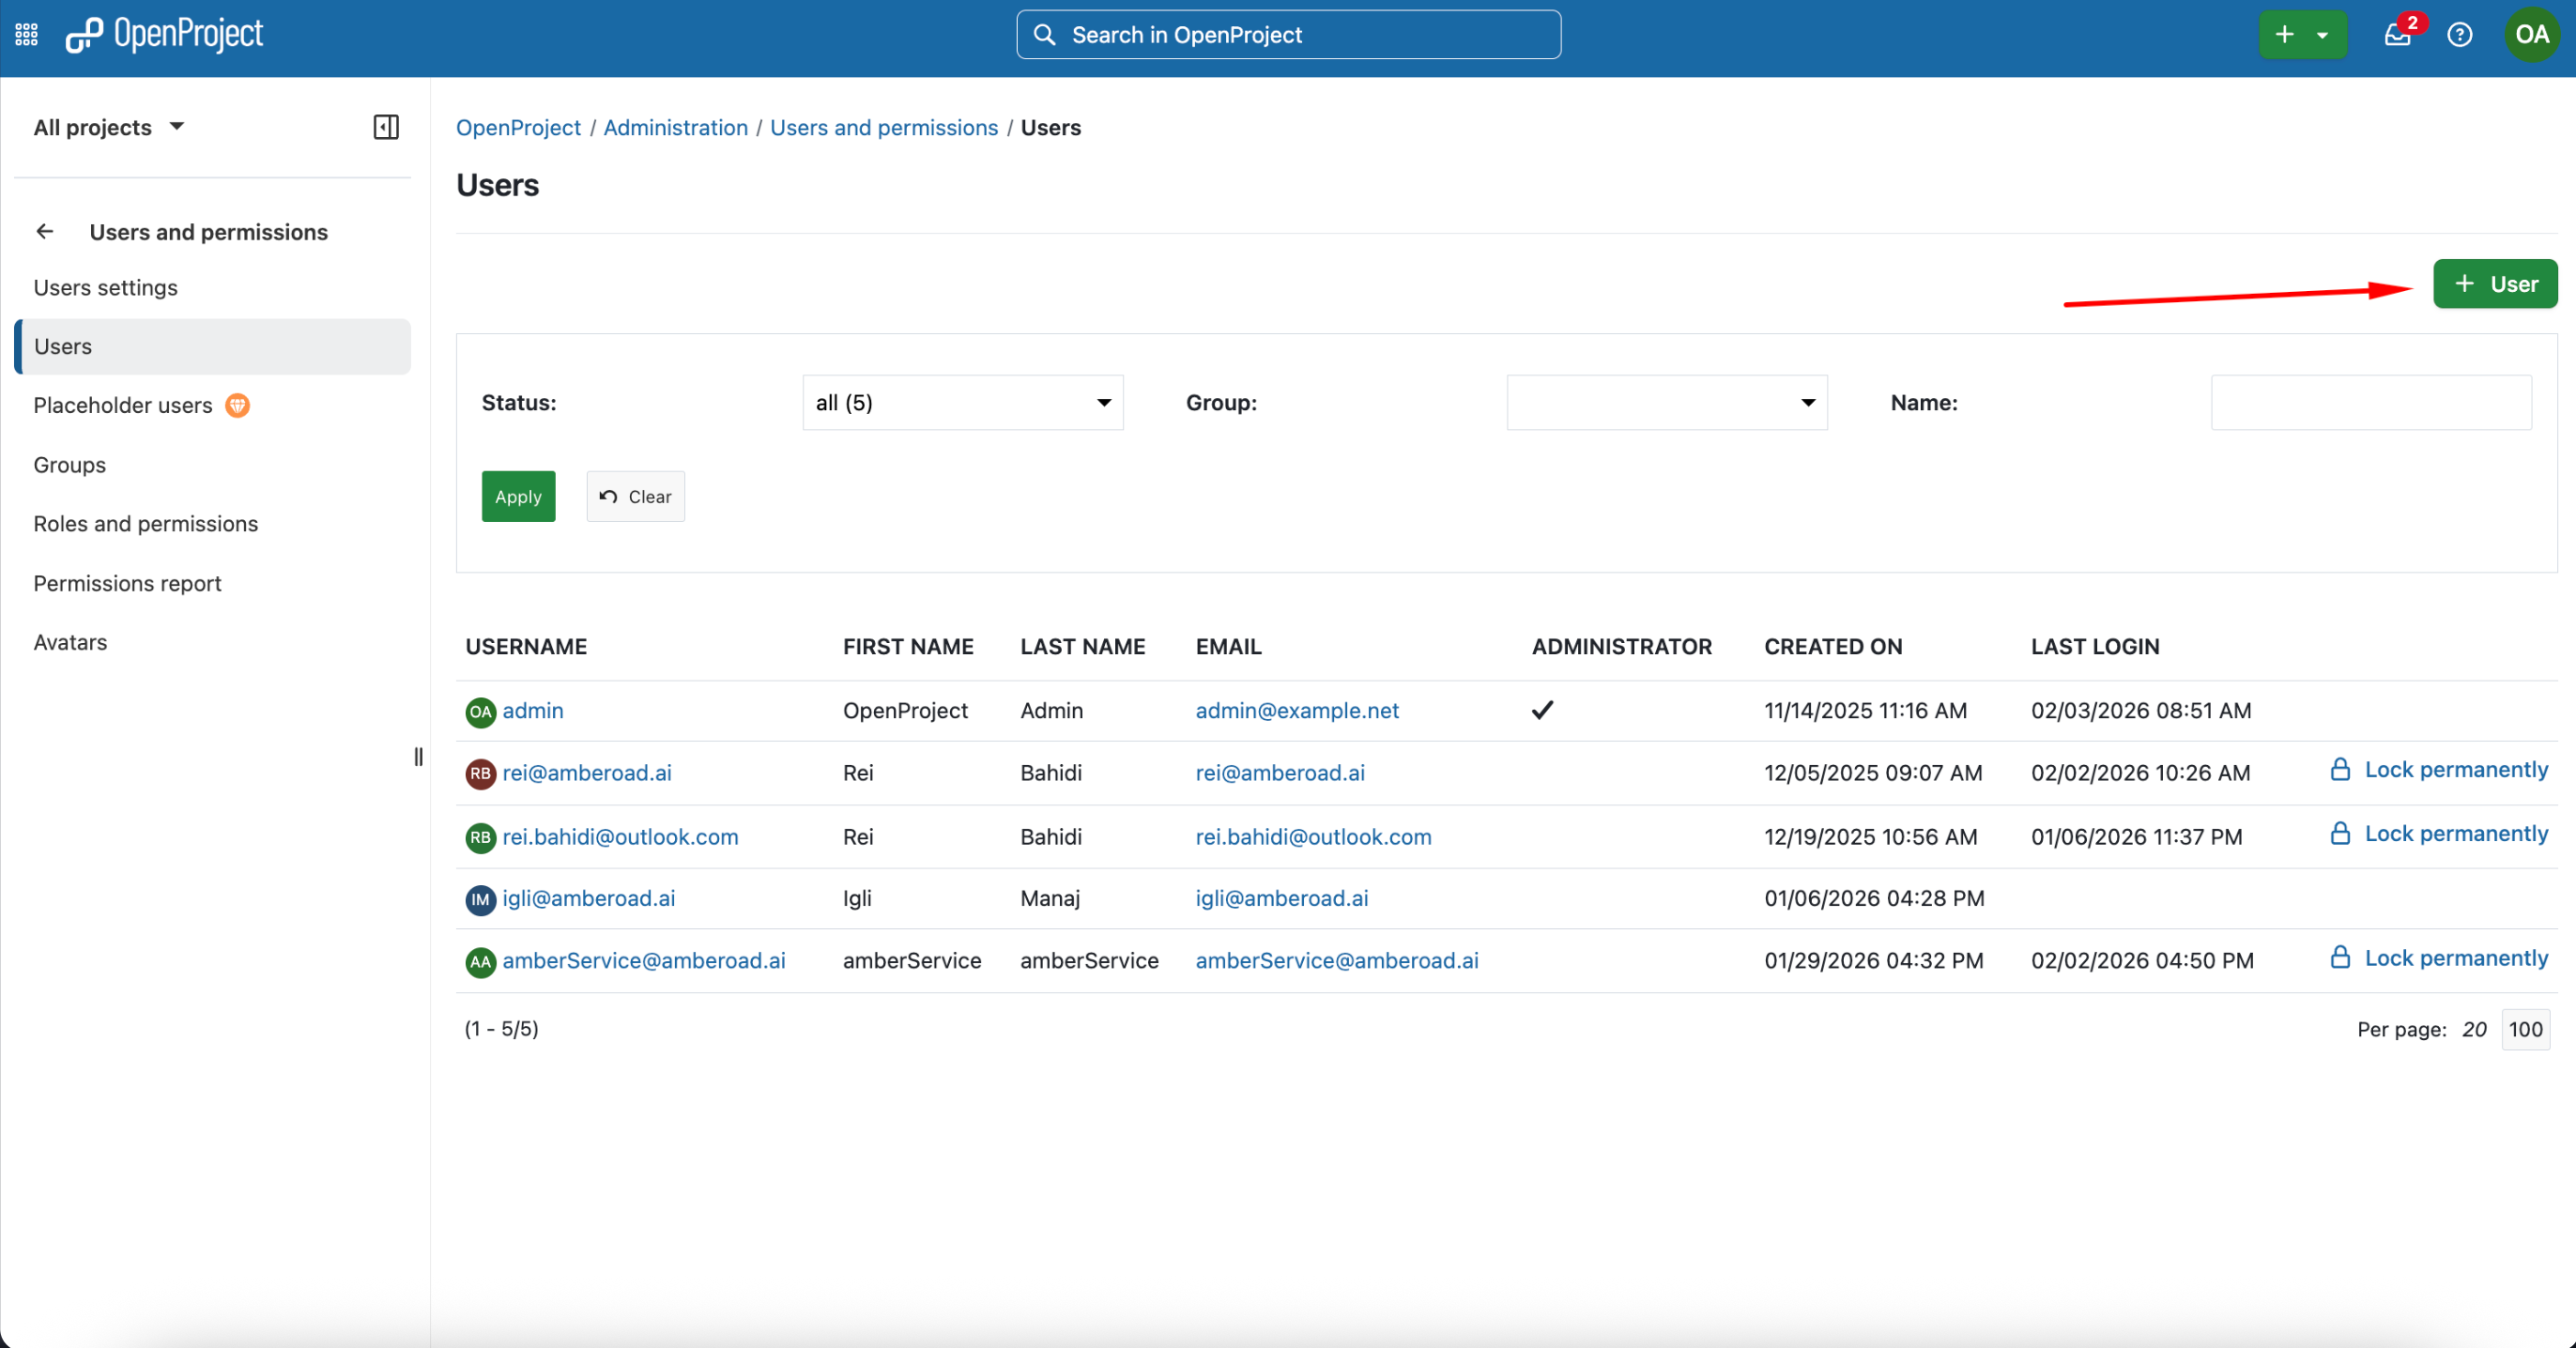The height and width of the screenshot is (1348, 2576).
Task: Click the OpenProject logo
Action: 164,35
